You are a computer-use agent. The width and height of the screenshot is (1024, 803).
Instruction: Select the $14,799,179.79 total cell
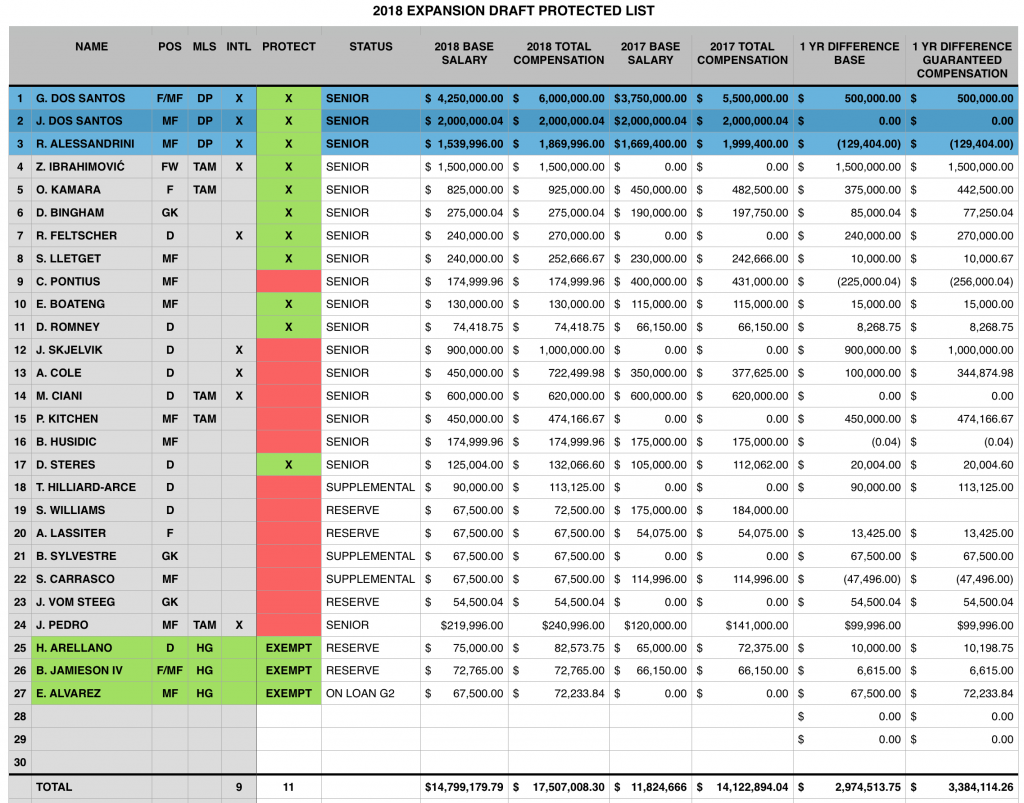pos(464,787)
